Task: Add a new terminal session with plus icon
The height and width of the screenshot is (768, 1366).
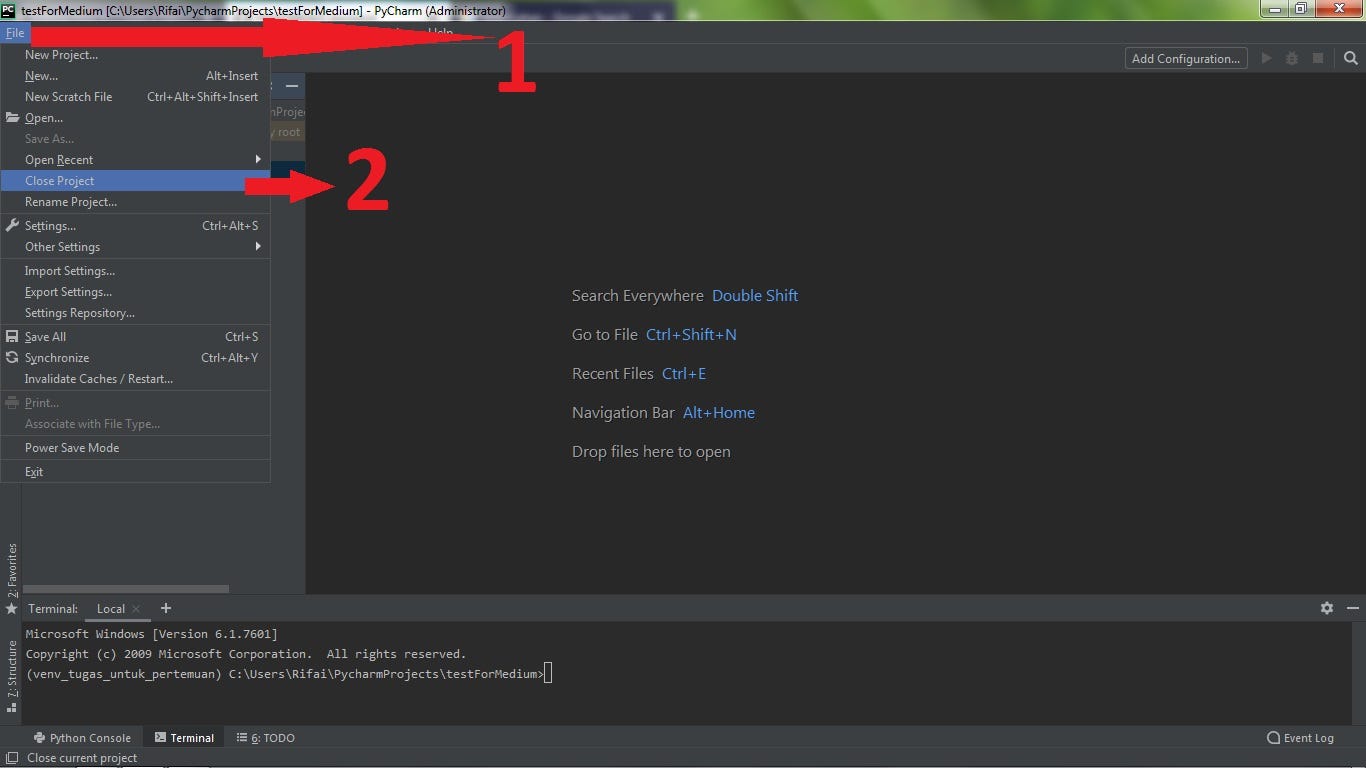Action: click(165, 608)
